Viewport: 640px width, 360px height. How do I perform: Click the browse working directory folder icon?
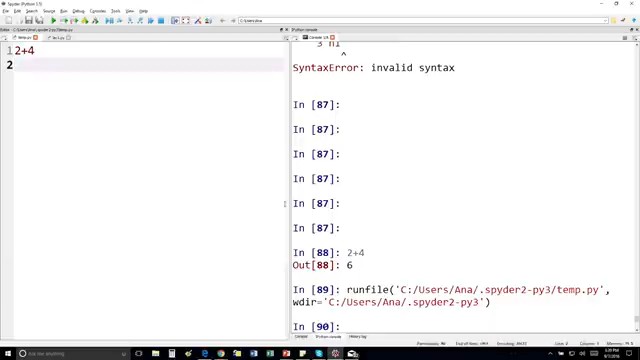613,20
